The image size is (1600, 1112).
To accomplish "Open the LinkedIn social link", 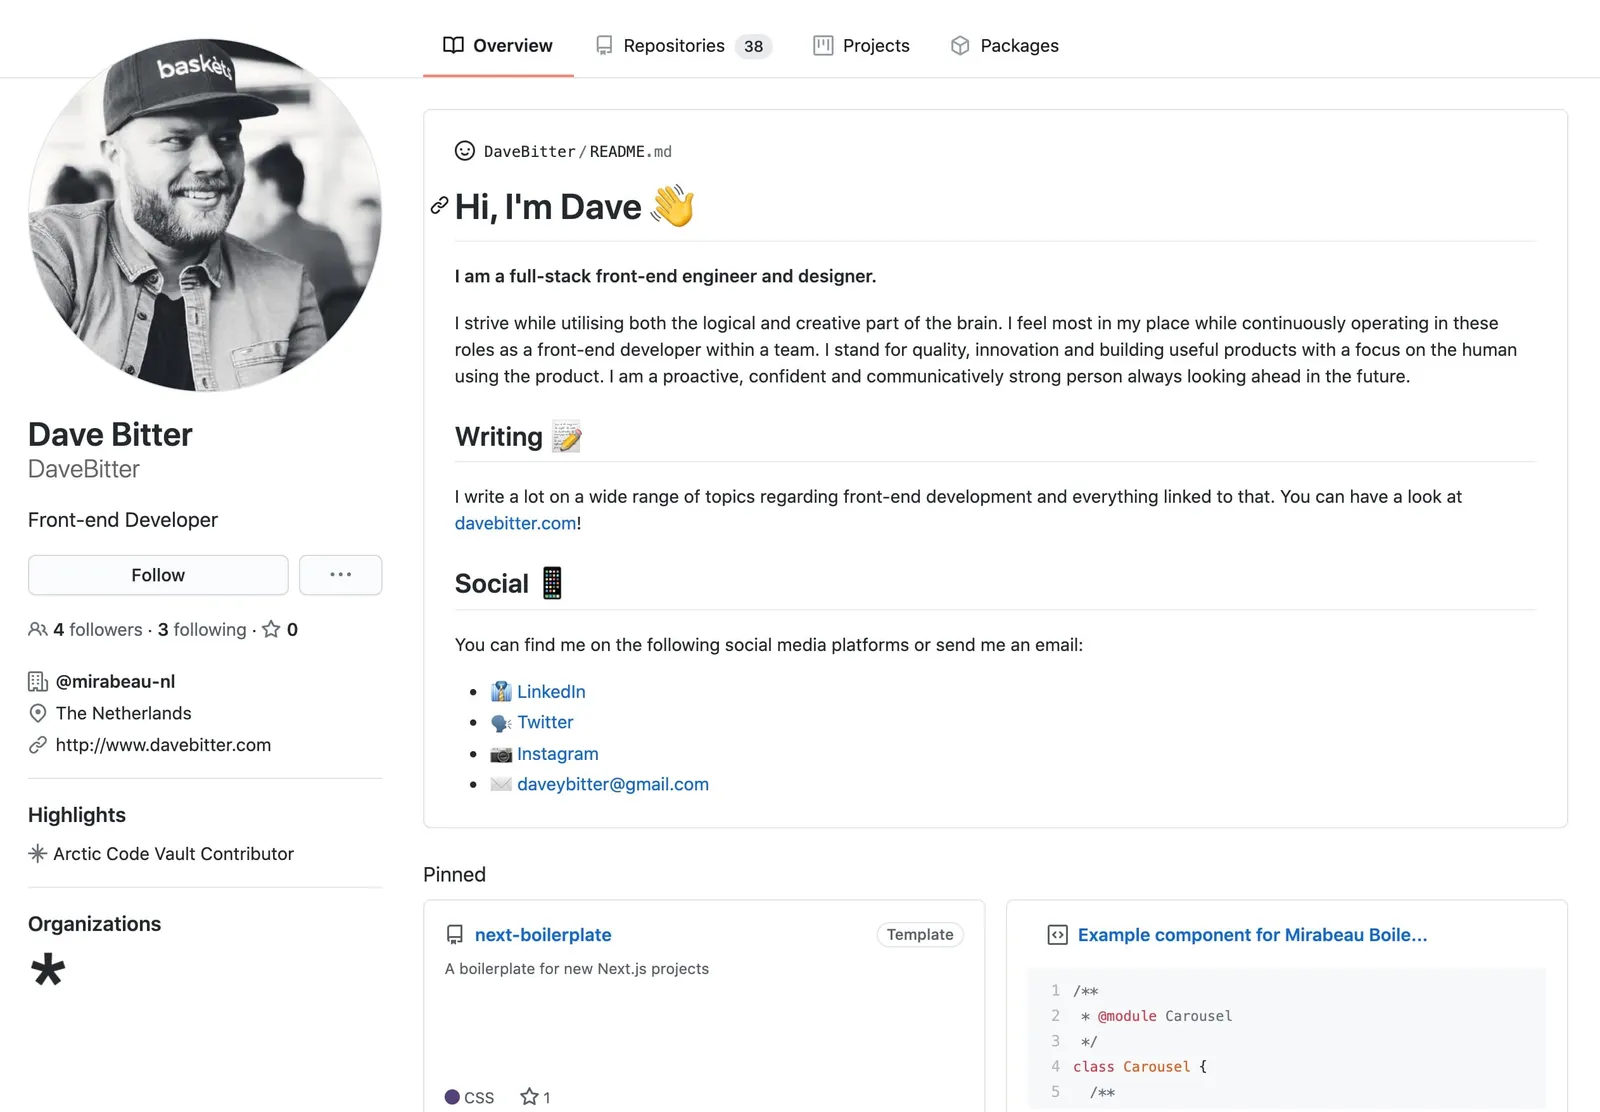I will pyautogui.click(x=550, y=692).
